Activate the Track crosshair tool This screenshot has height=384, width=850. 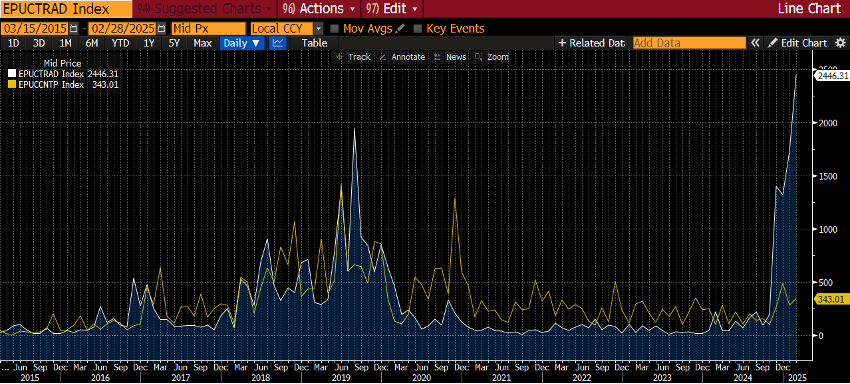[353, 57]
